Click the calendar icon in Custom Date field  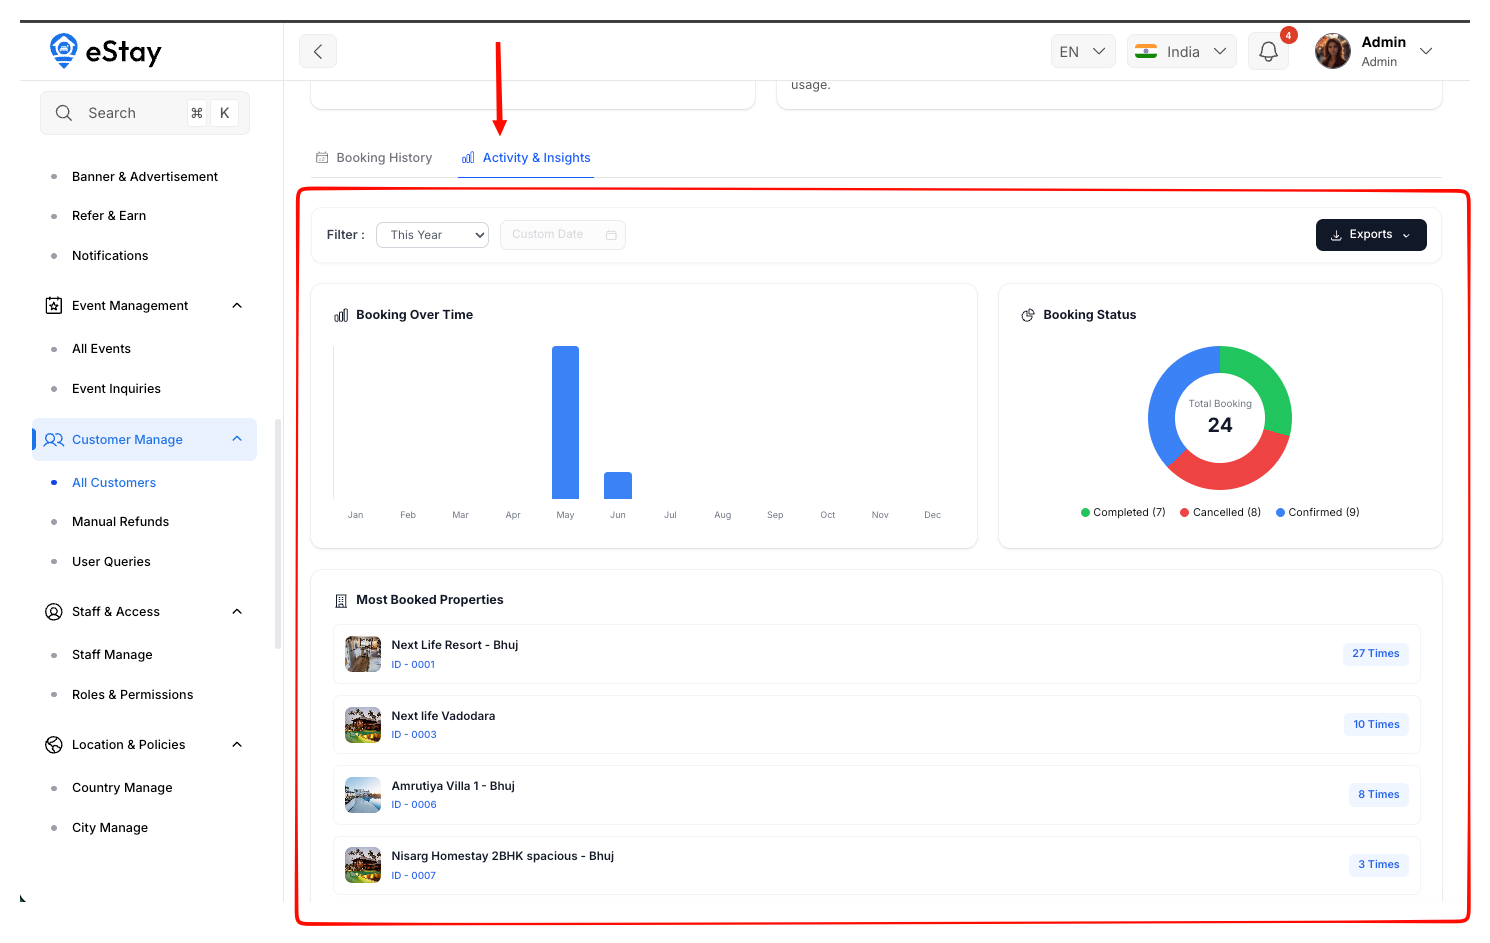(611, 235)
